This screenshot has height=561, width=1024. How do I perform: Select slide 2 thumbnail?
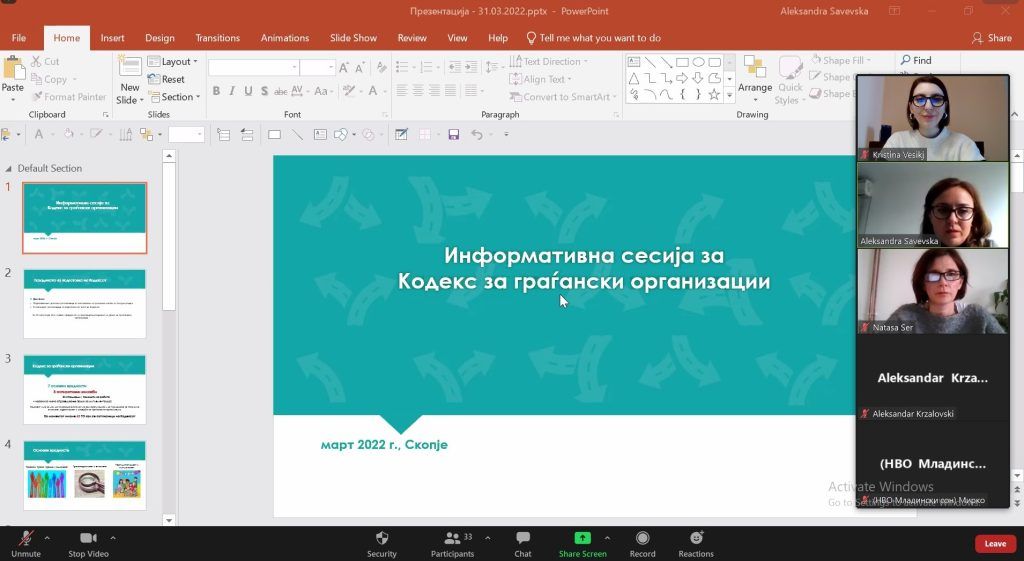pyautogui.click(x=85, y=304)
